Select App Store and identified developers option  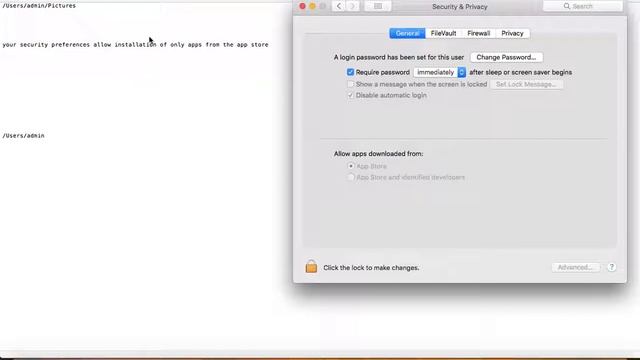(x=351, y=177)
